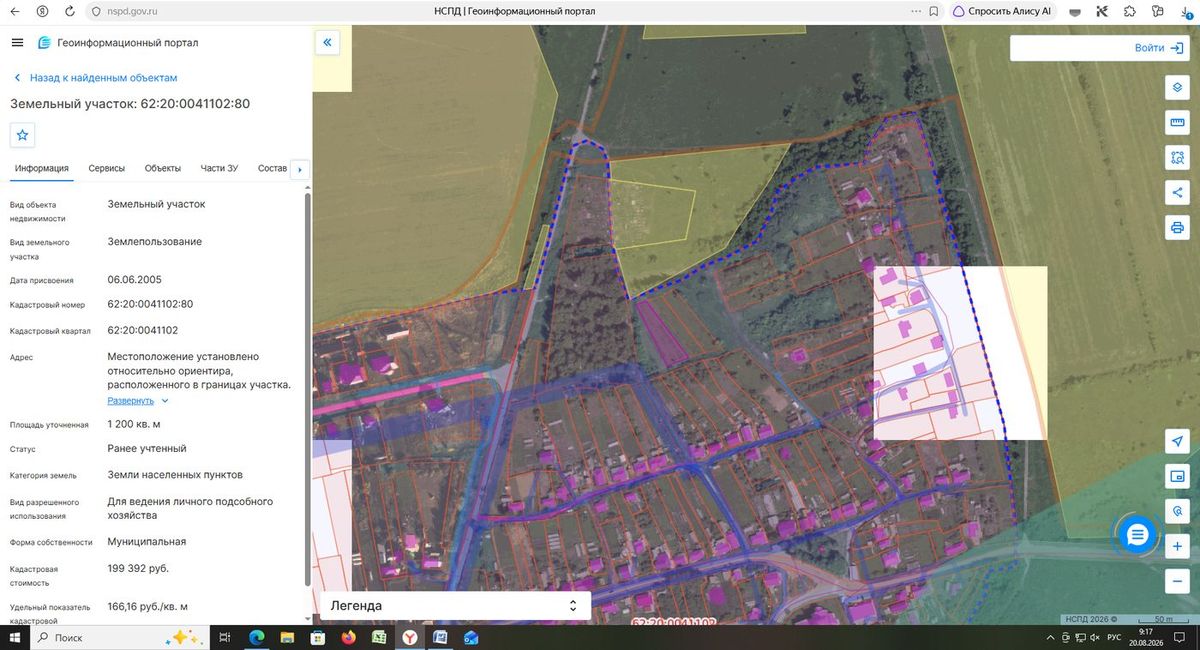
Task: Launch Firefox from the taskbar
Action: pos(348,637)
